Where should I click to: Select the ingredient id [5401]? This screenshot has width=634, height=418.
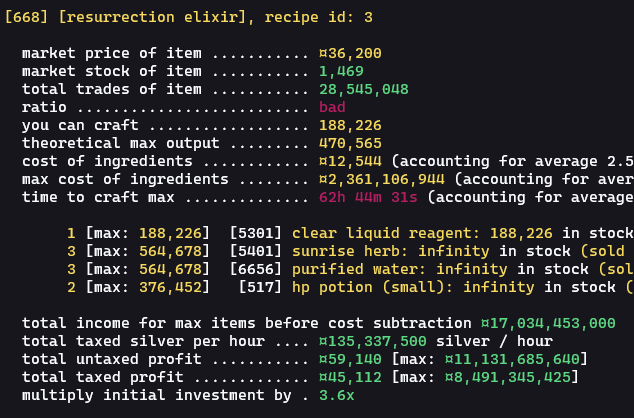click(256, 251)
